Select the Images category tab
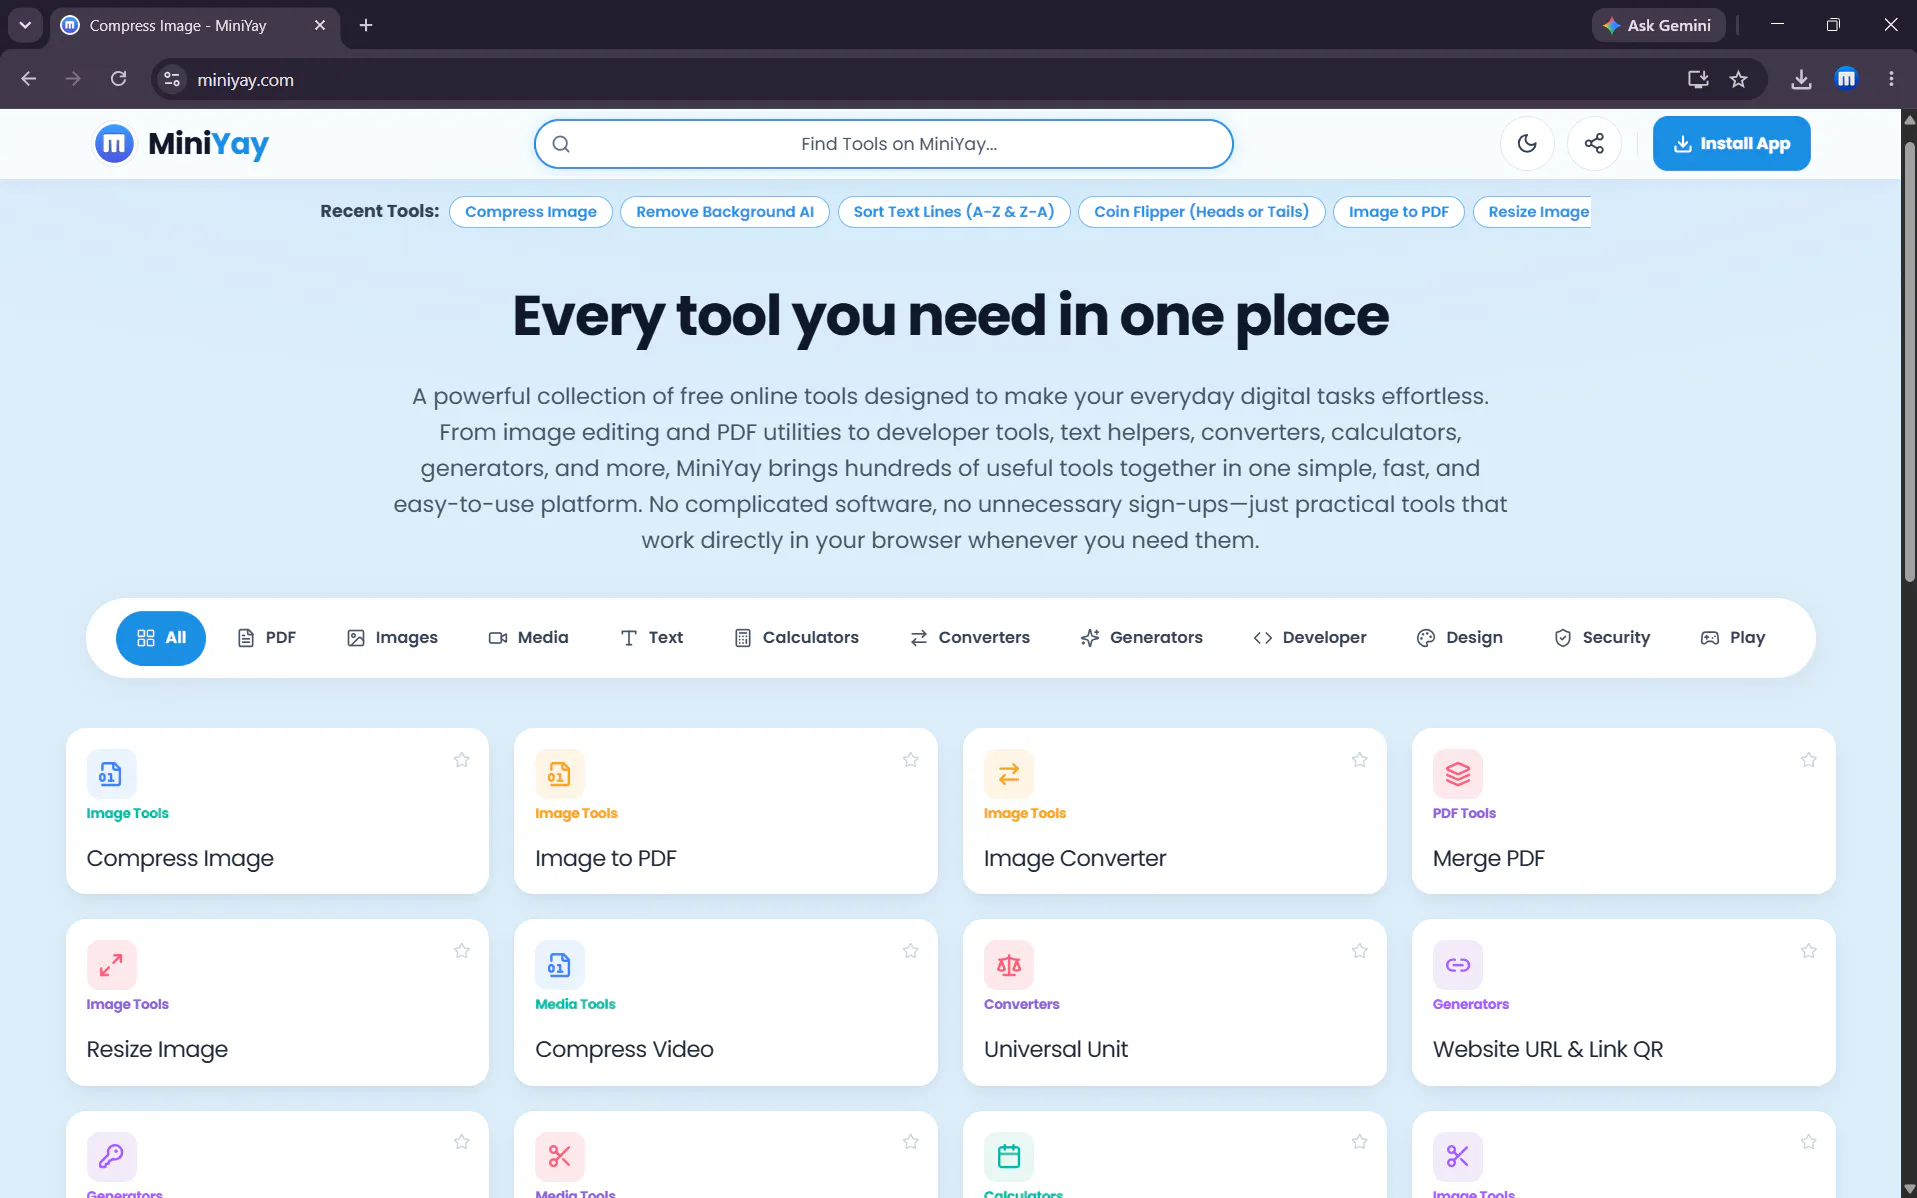The height and width of the screenshot is (1198, 1917). (392, 638)
